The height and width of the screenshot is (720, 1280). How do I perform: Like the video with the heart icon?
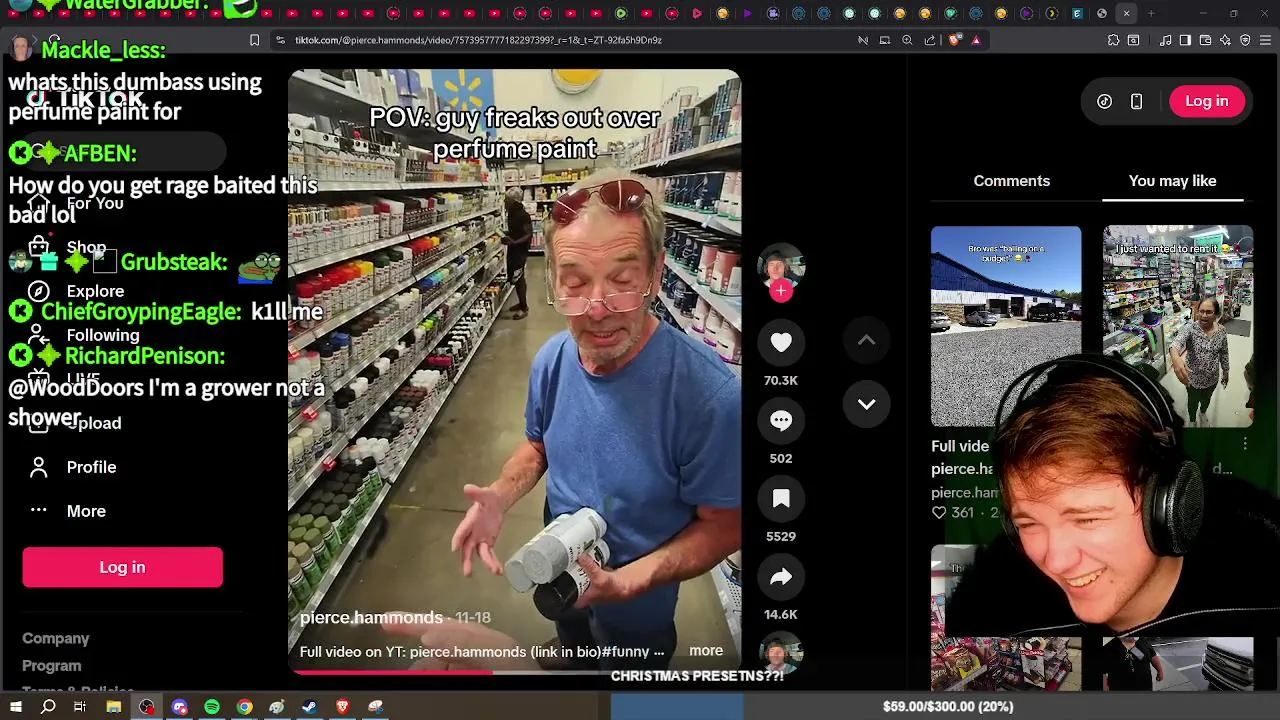coord(781,343)
